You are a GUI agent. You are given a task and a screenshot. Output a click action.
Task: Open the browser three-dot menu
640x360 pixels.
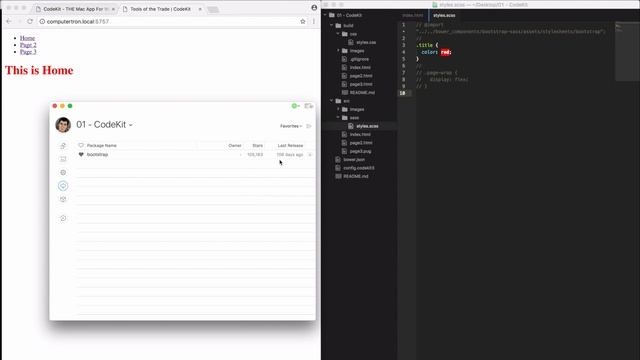tap(313, 21)
